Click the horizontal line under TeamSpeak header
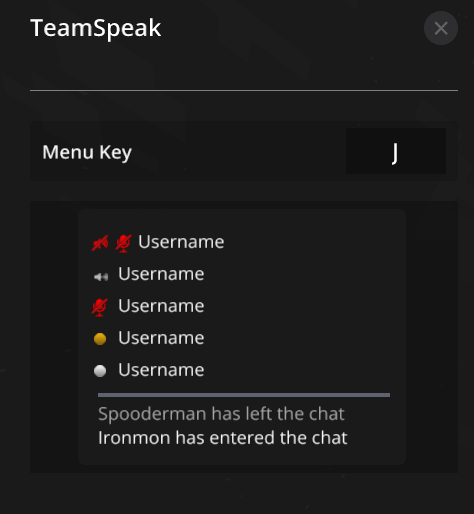 [244, 90]
